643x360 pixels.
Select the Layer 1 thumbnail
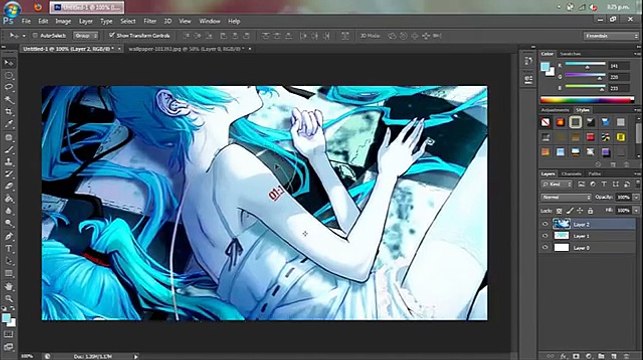(x=561, y=236)
